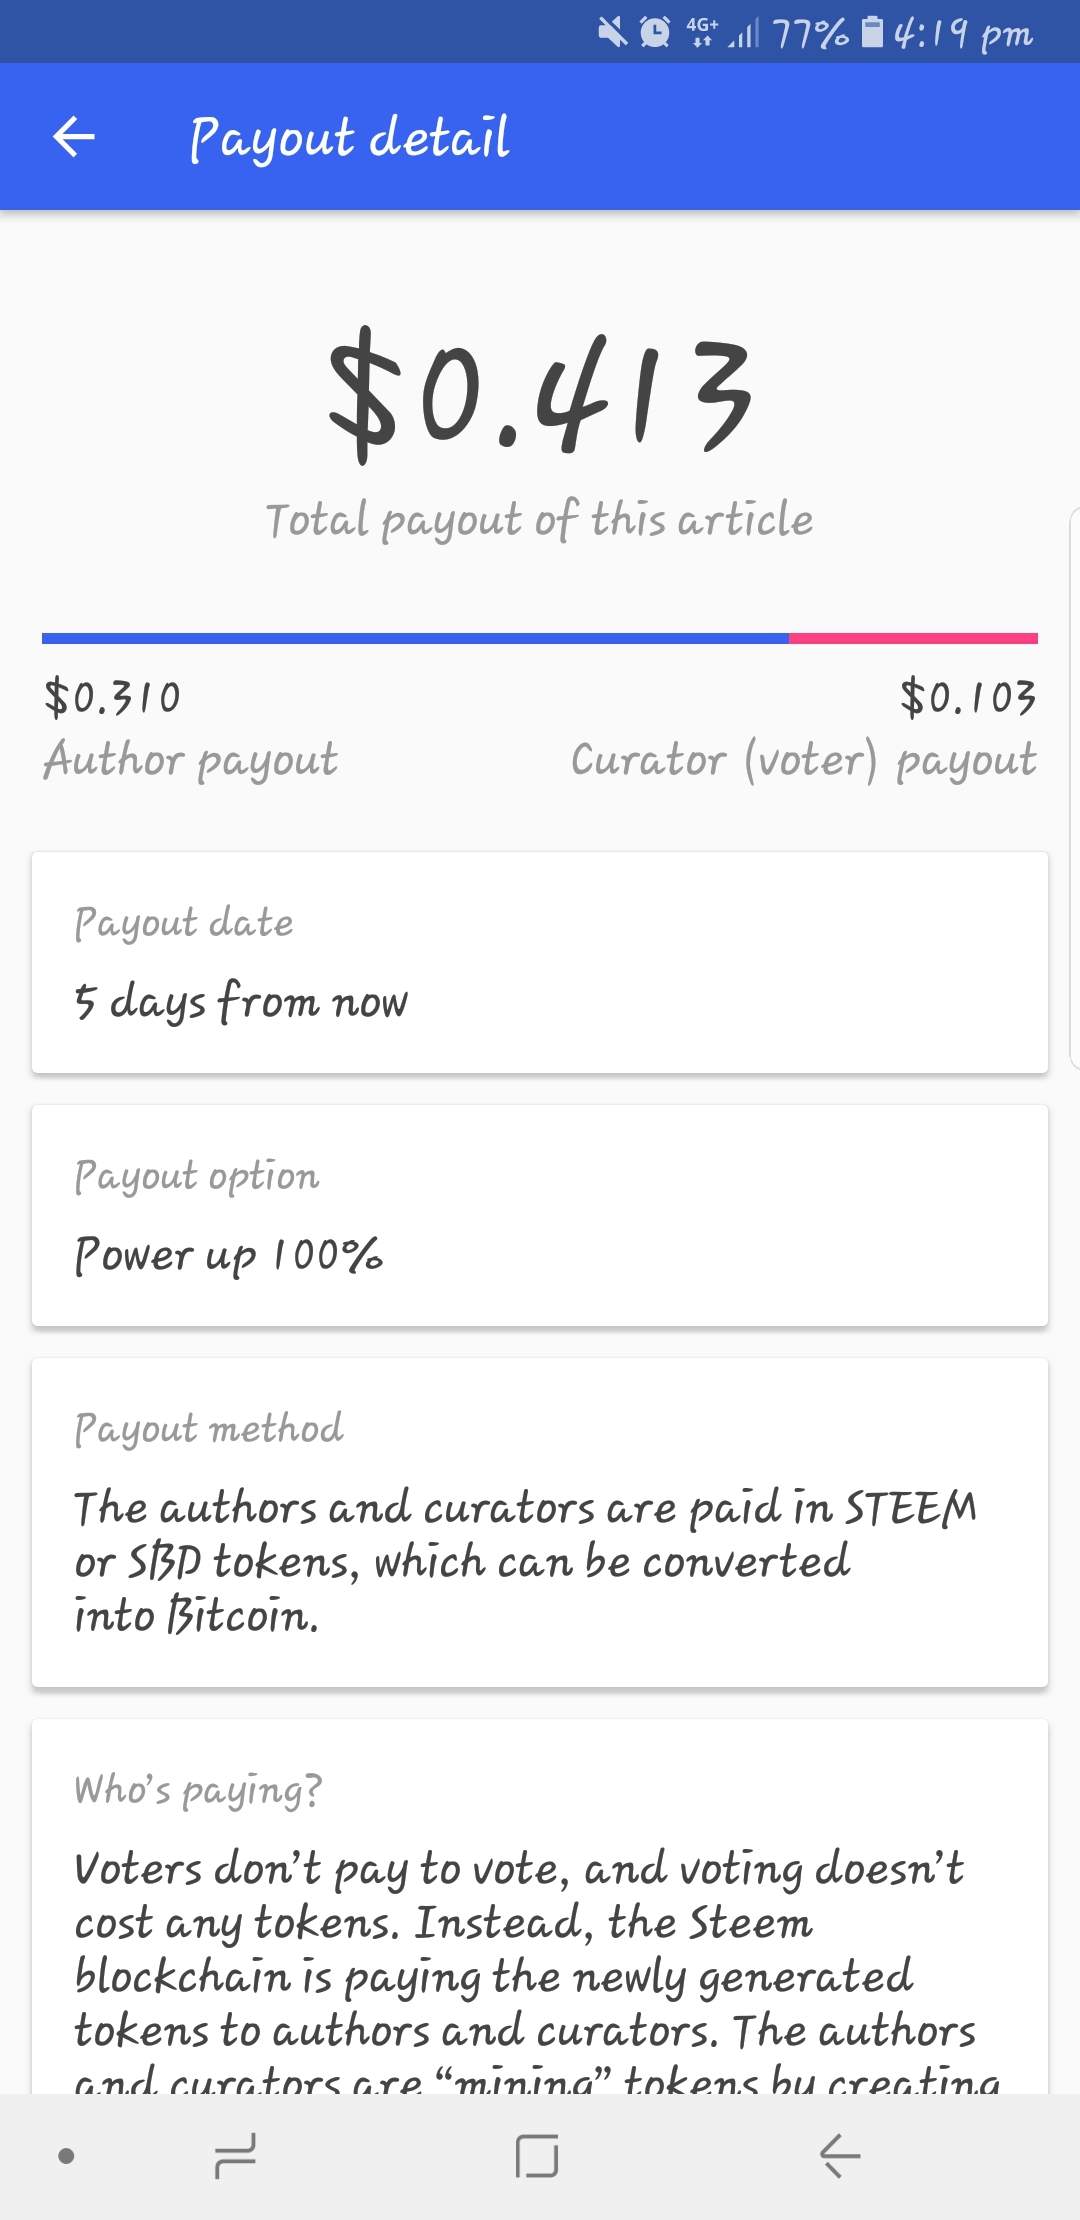Tap the small dot in navigation bar
1080x2220 pixels.
pyautogui.click(x=66, y=2155)
